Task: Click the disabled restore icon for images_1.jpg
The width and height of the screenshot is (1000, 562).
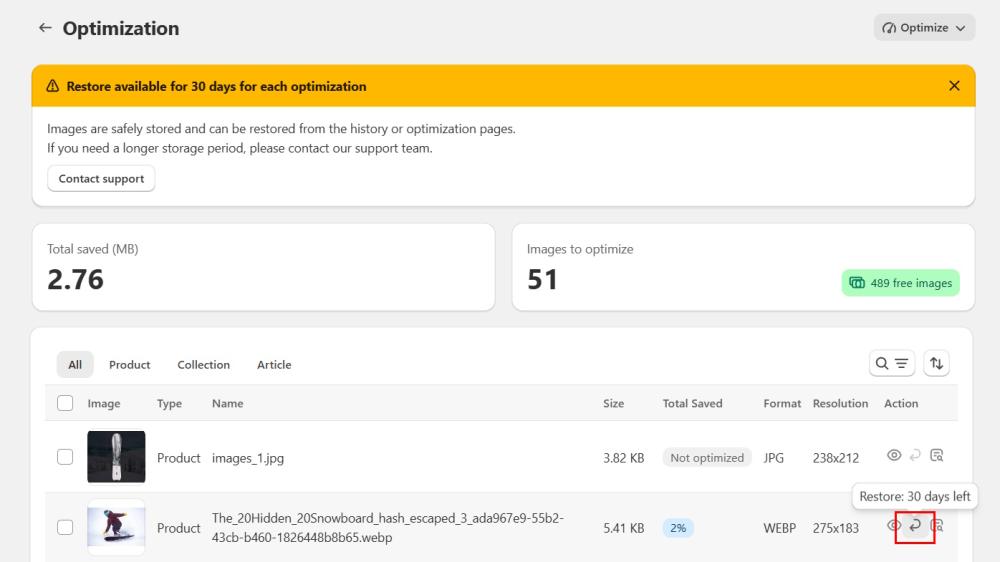Action: click(x=915, y=456)
